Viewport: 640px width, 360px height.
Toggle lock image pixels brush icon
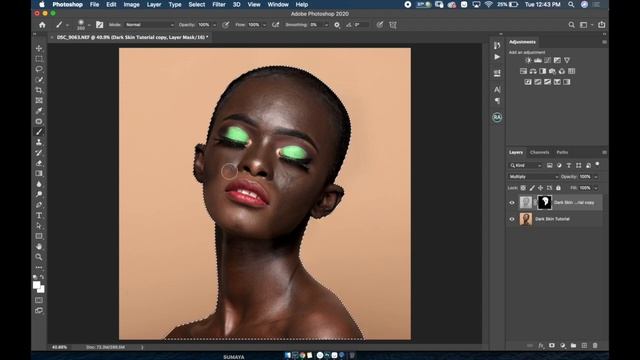532,188
